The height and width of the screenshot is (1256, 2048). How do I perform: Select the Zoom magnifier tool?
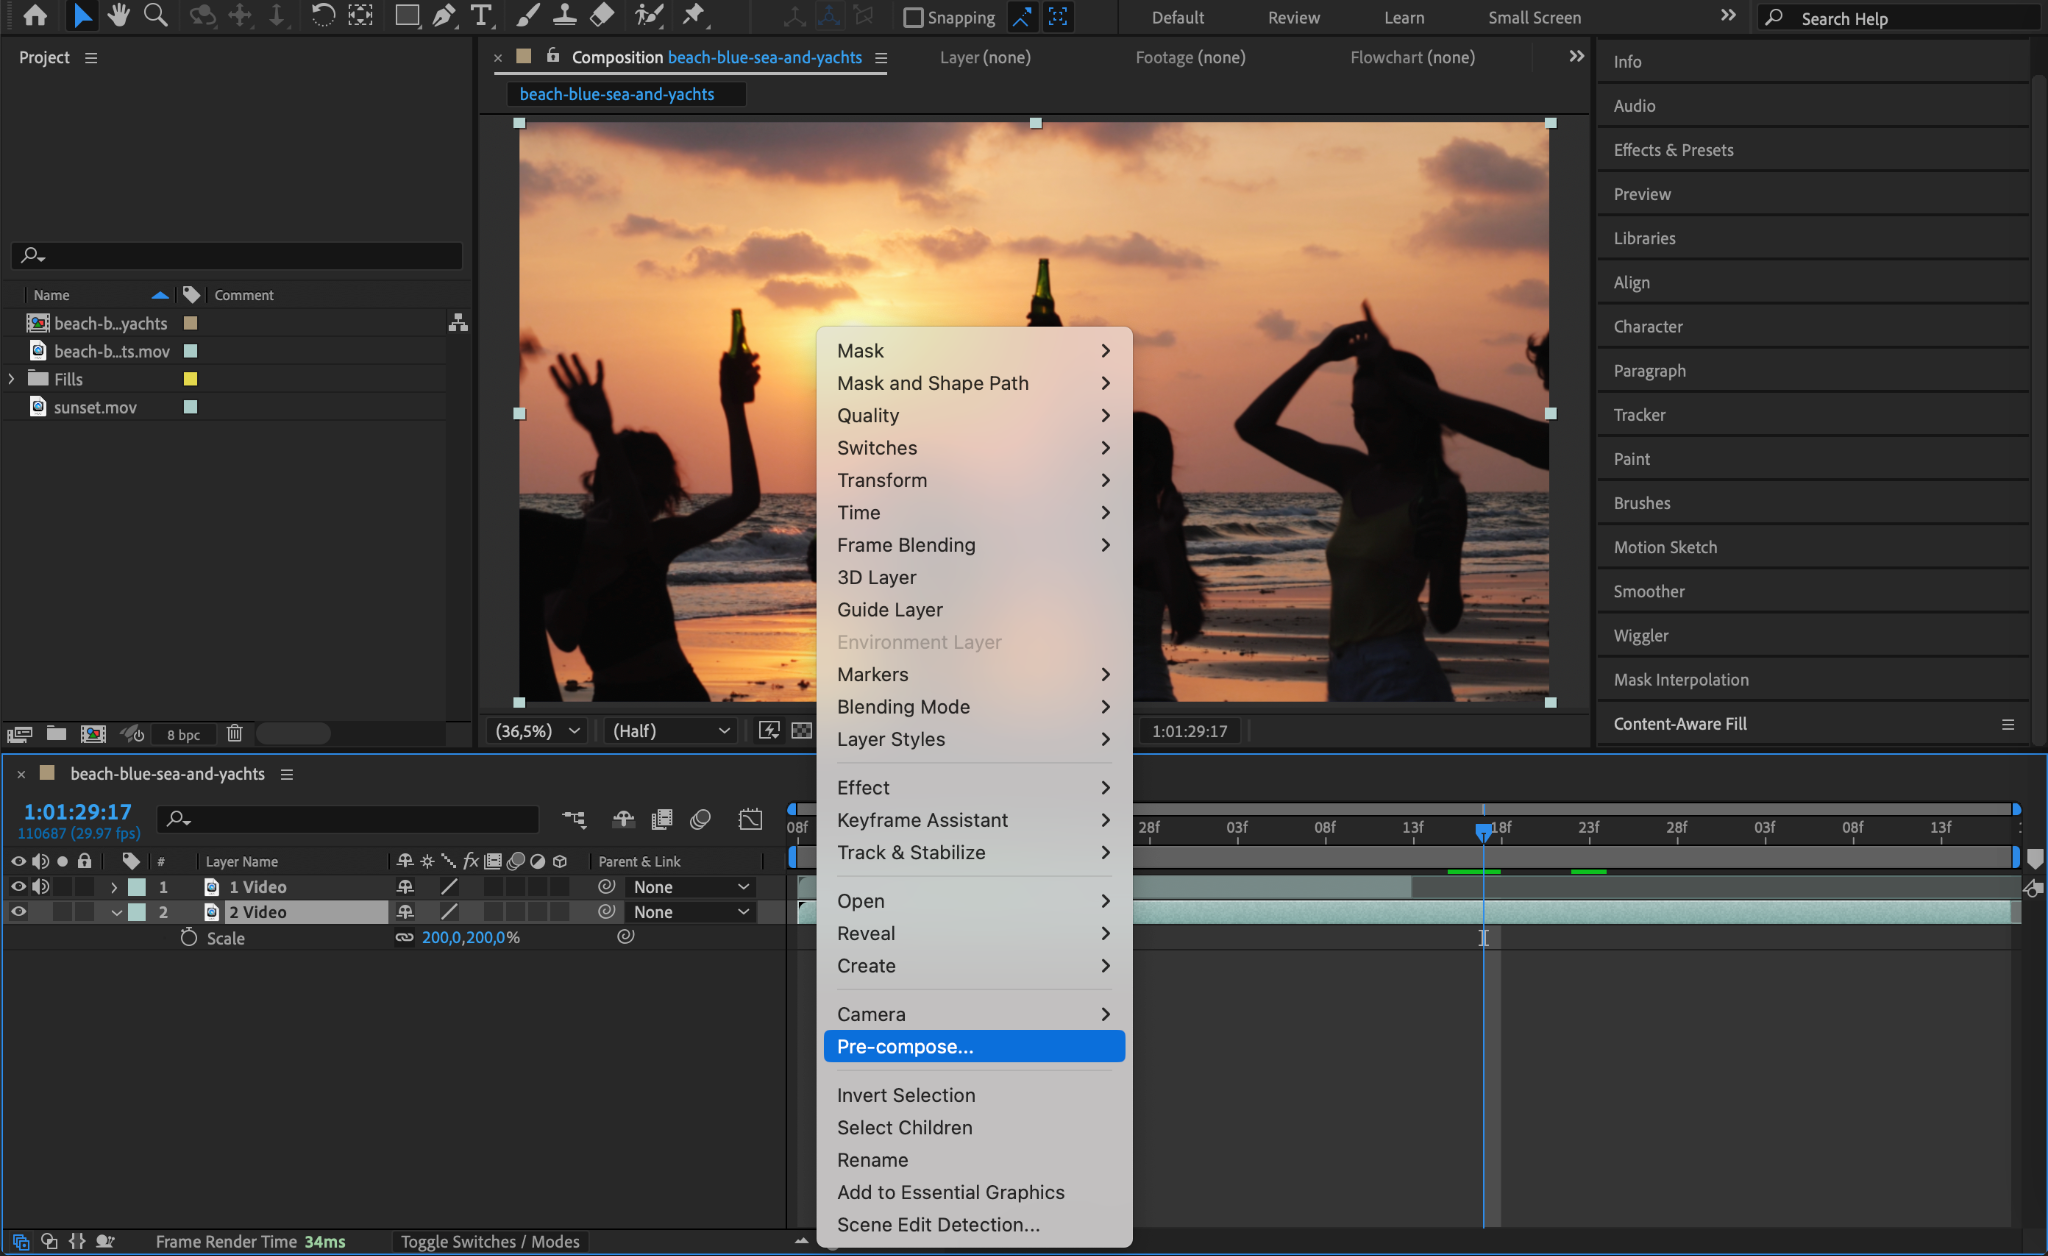[x=155, y=15]
